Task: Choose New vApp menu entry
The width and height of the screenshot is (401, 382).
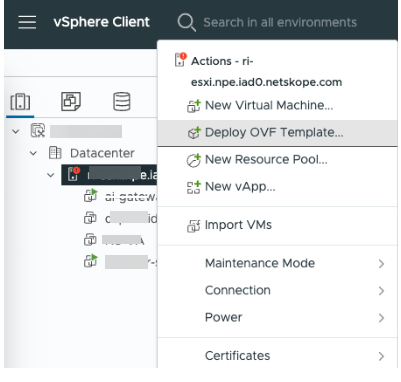Action: 277,187
